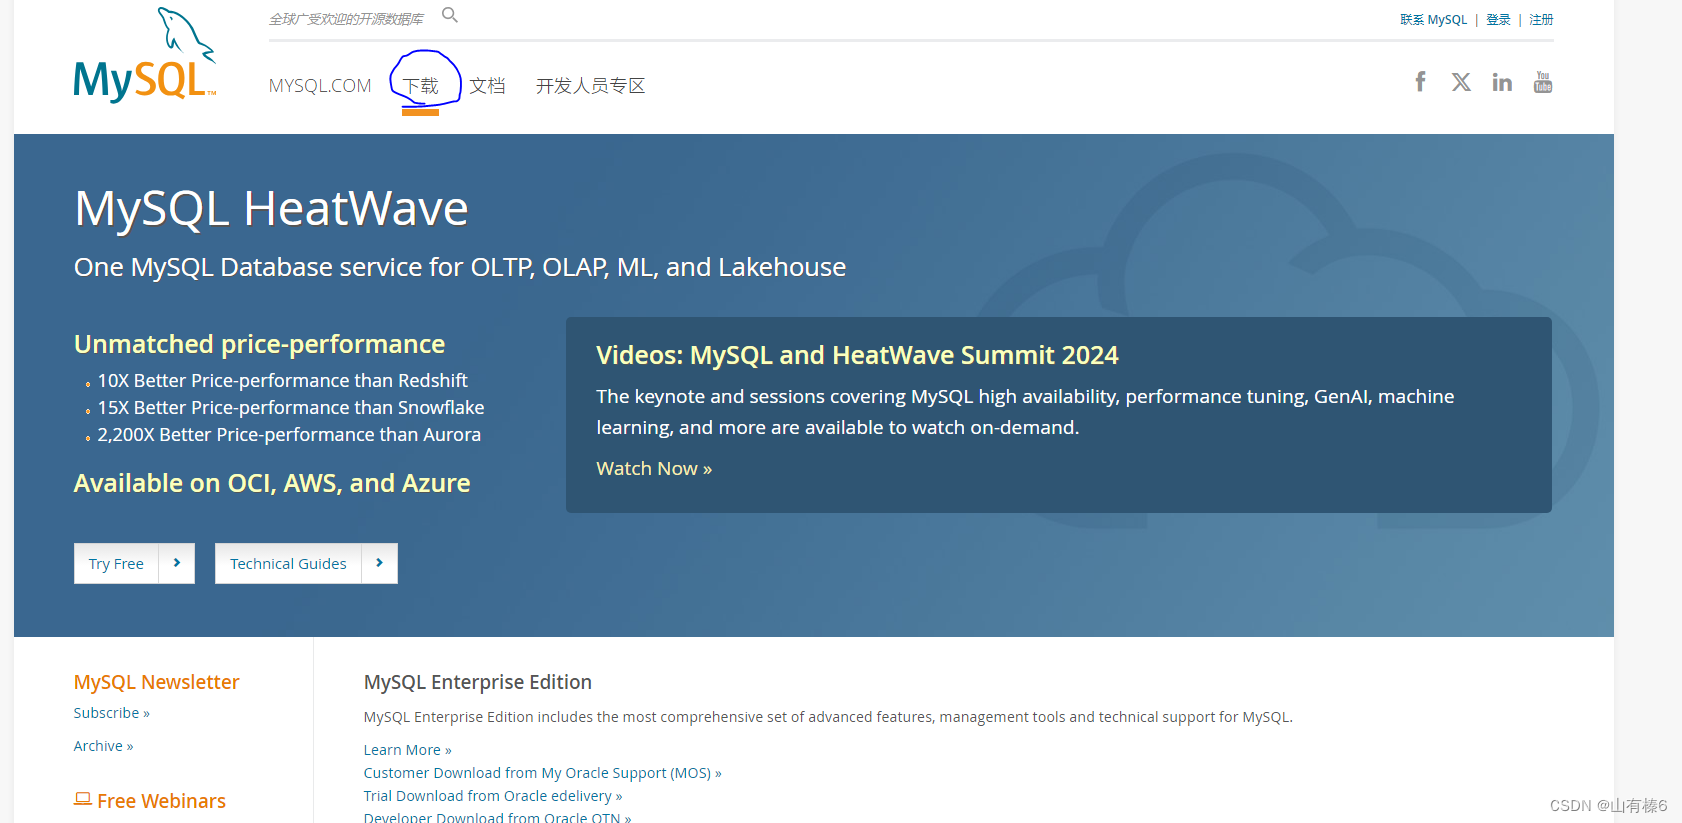Click the 登录 login link
Image resolution: width=1682 pixels, height=823 pixels.
1498,20
